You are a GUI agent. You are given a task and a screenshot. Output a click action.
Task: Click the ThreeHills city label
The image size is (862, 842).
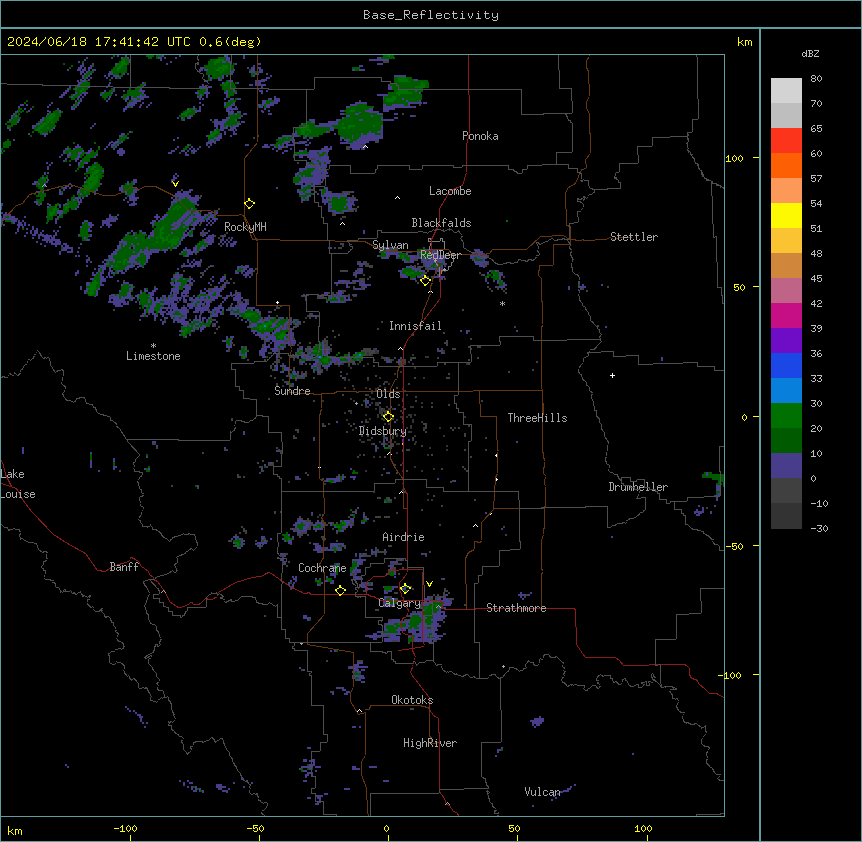pyautogui.click(x=537, y=418)
